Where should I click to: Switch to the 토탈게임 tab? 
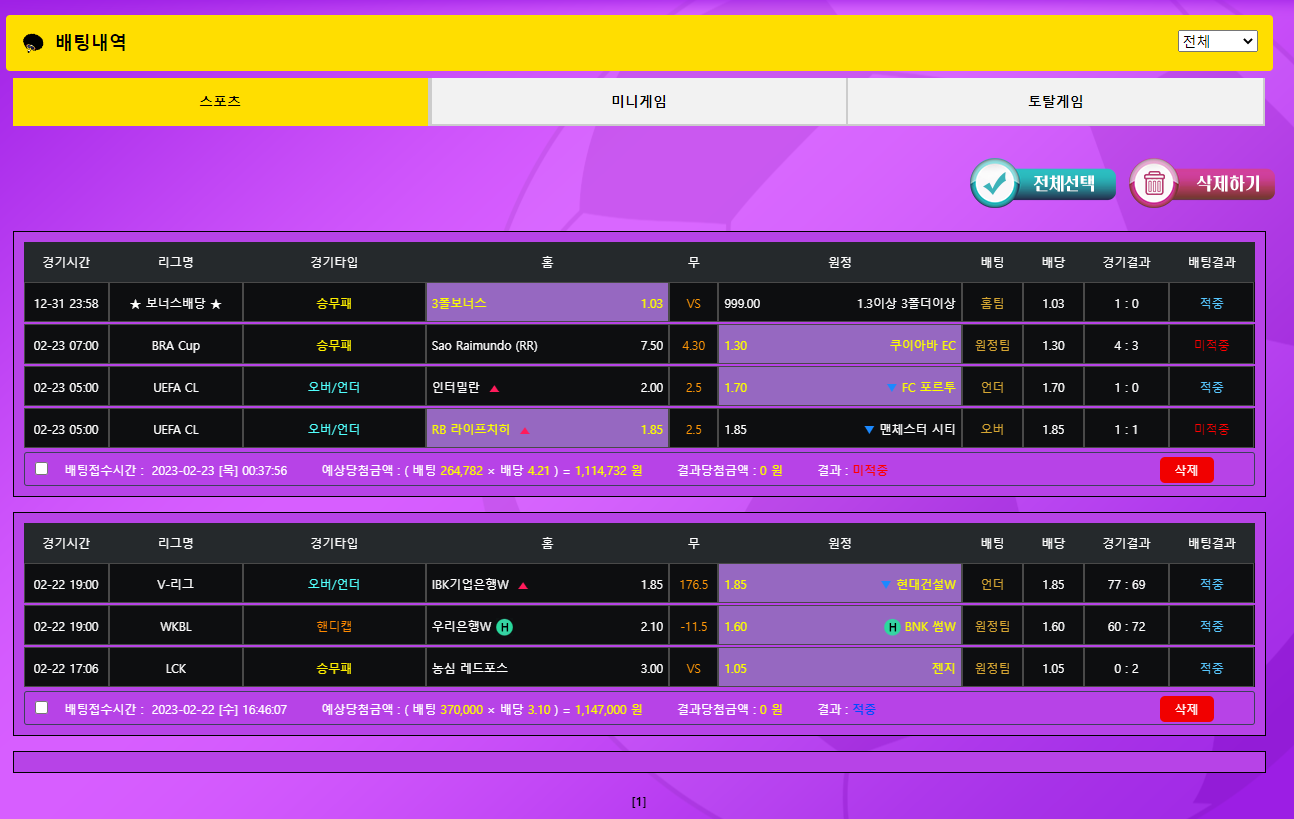pyautogui.click(x=1055, y=102)
